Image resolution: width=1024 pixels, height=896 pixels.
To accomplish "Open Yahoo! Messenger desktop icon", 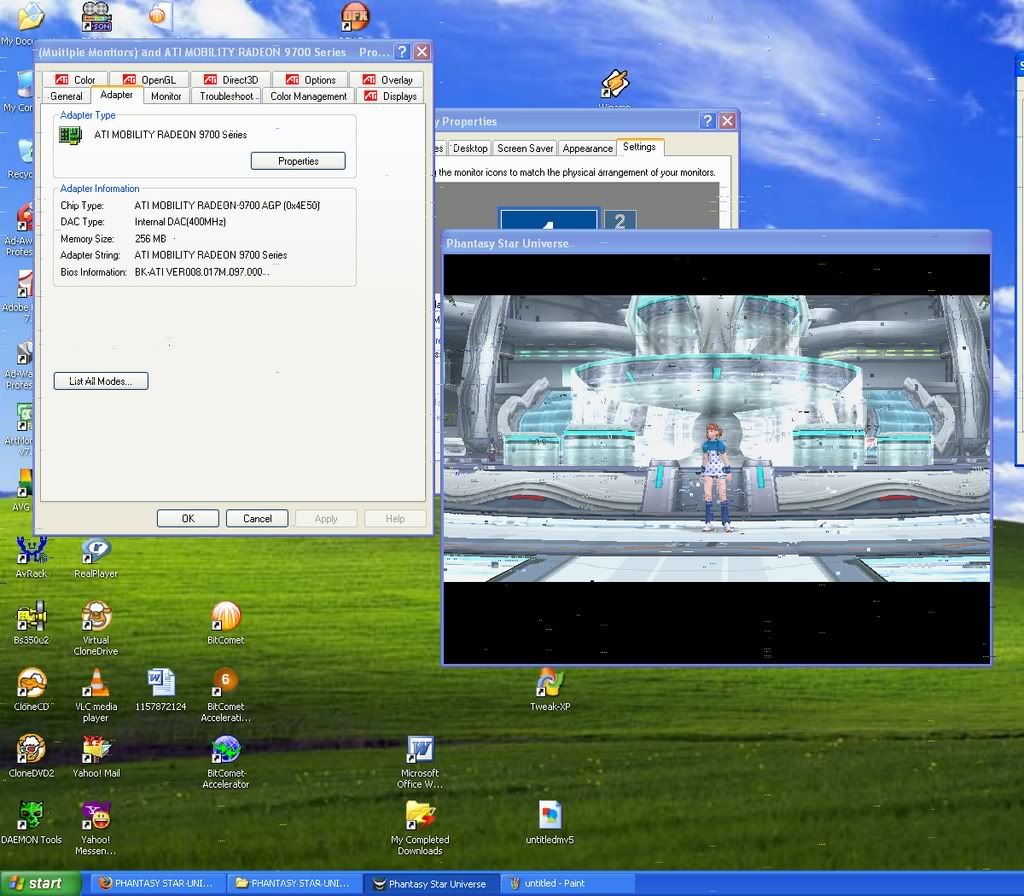I will pos(96,828).
